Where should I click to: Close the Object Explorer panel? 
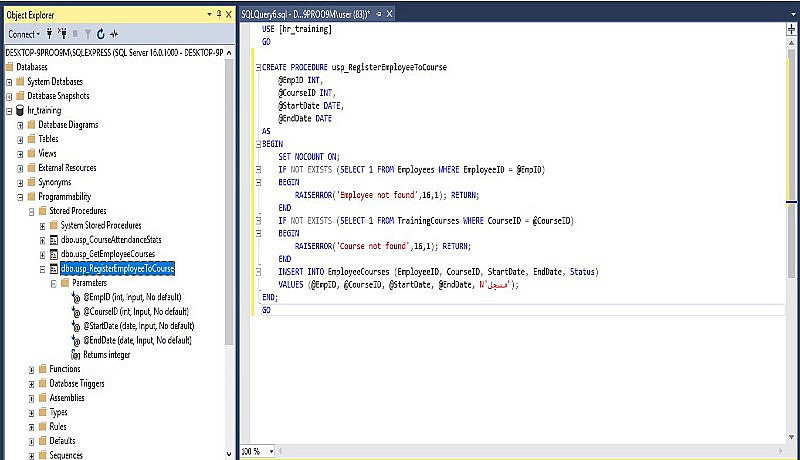point(229,14)
